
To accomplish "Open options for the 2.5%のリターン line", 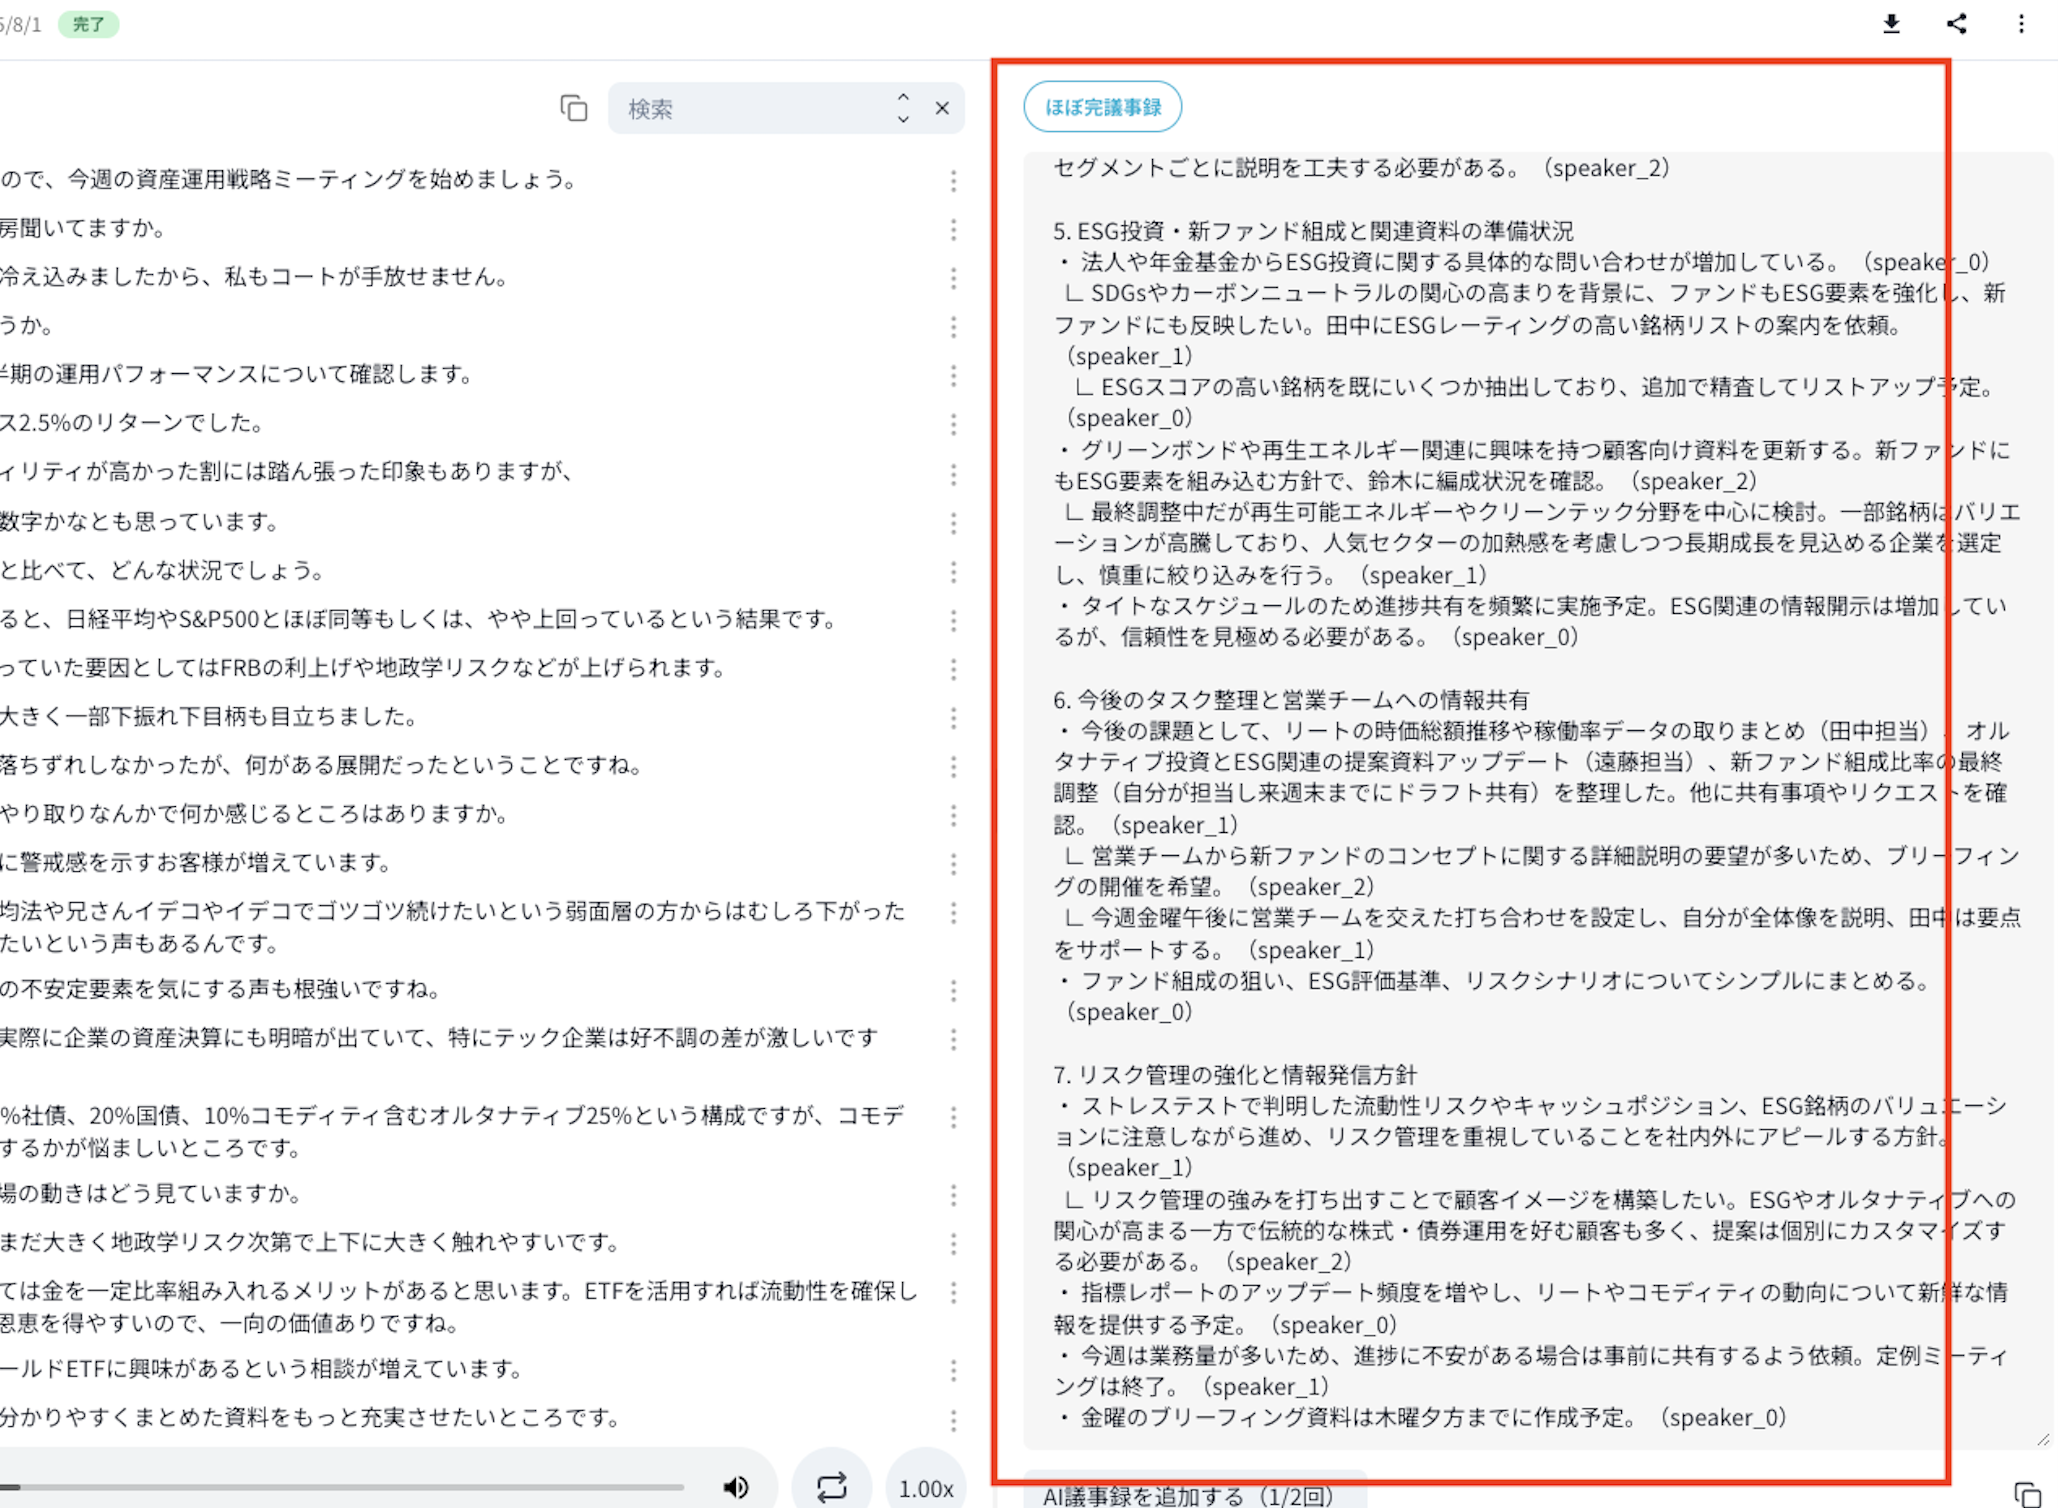I will (953, 425).
